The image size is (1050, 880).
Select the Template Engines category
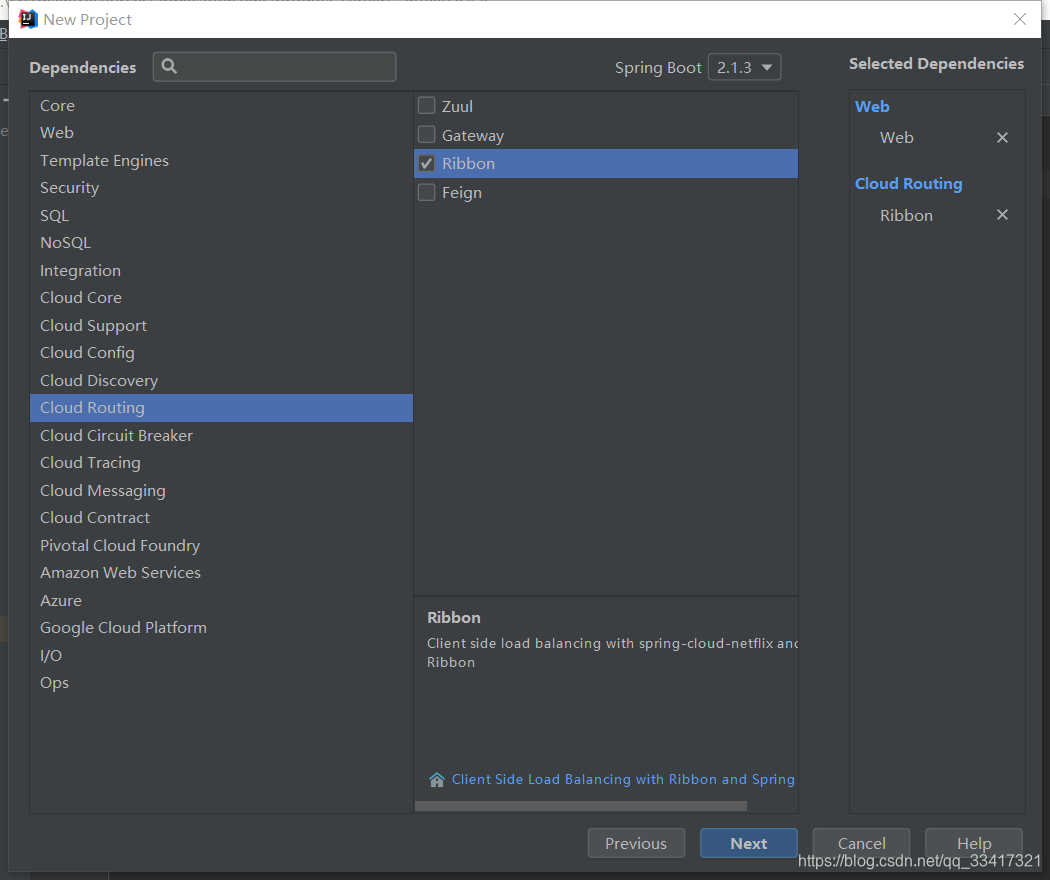(221, 161)
